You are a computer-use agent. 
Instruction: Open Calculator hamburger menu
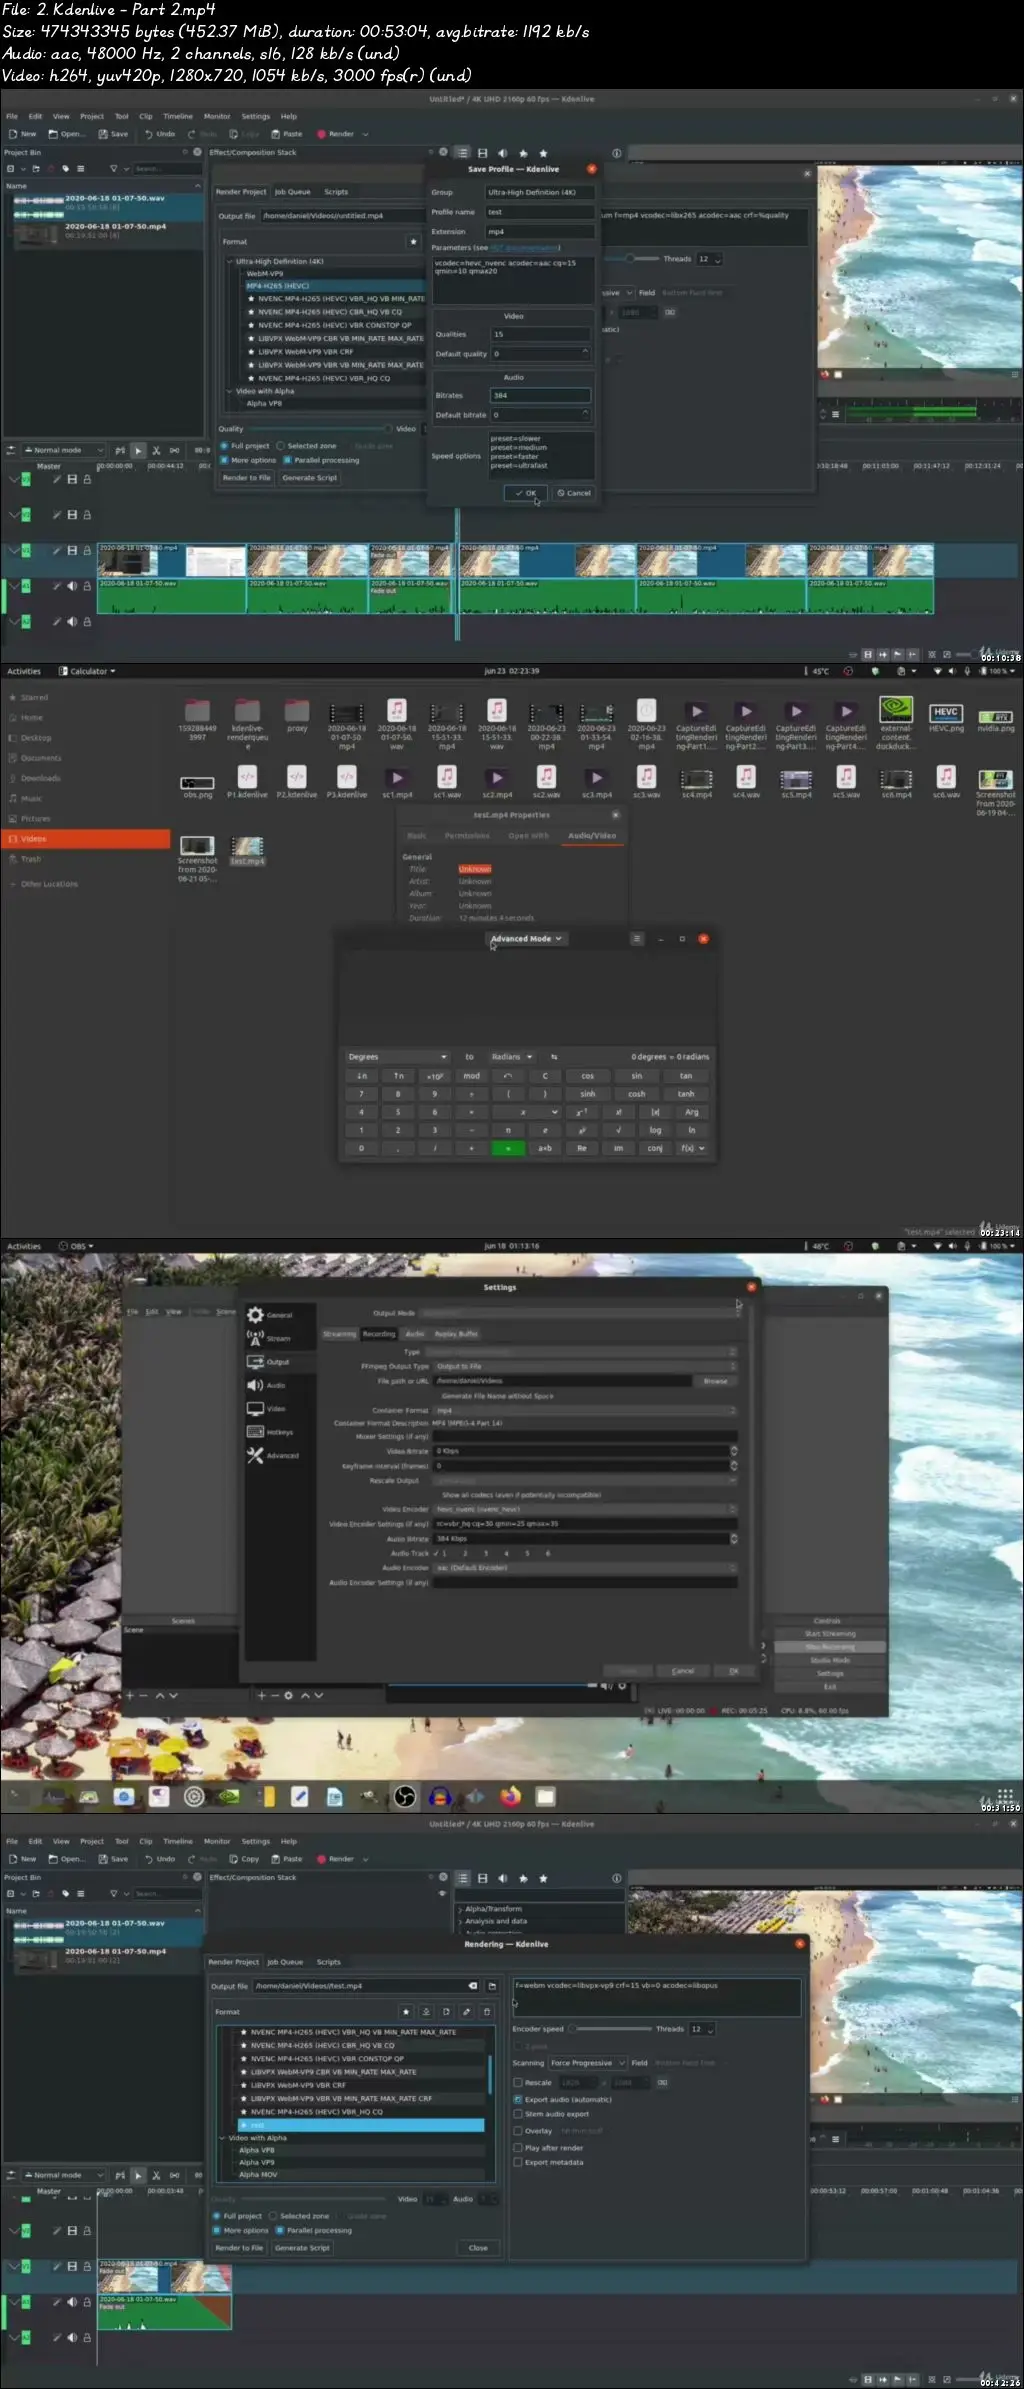coord(636,939)
